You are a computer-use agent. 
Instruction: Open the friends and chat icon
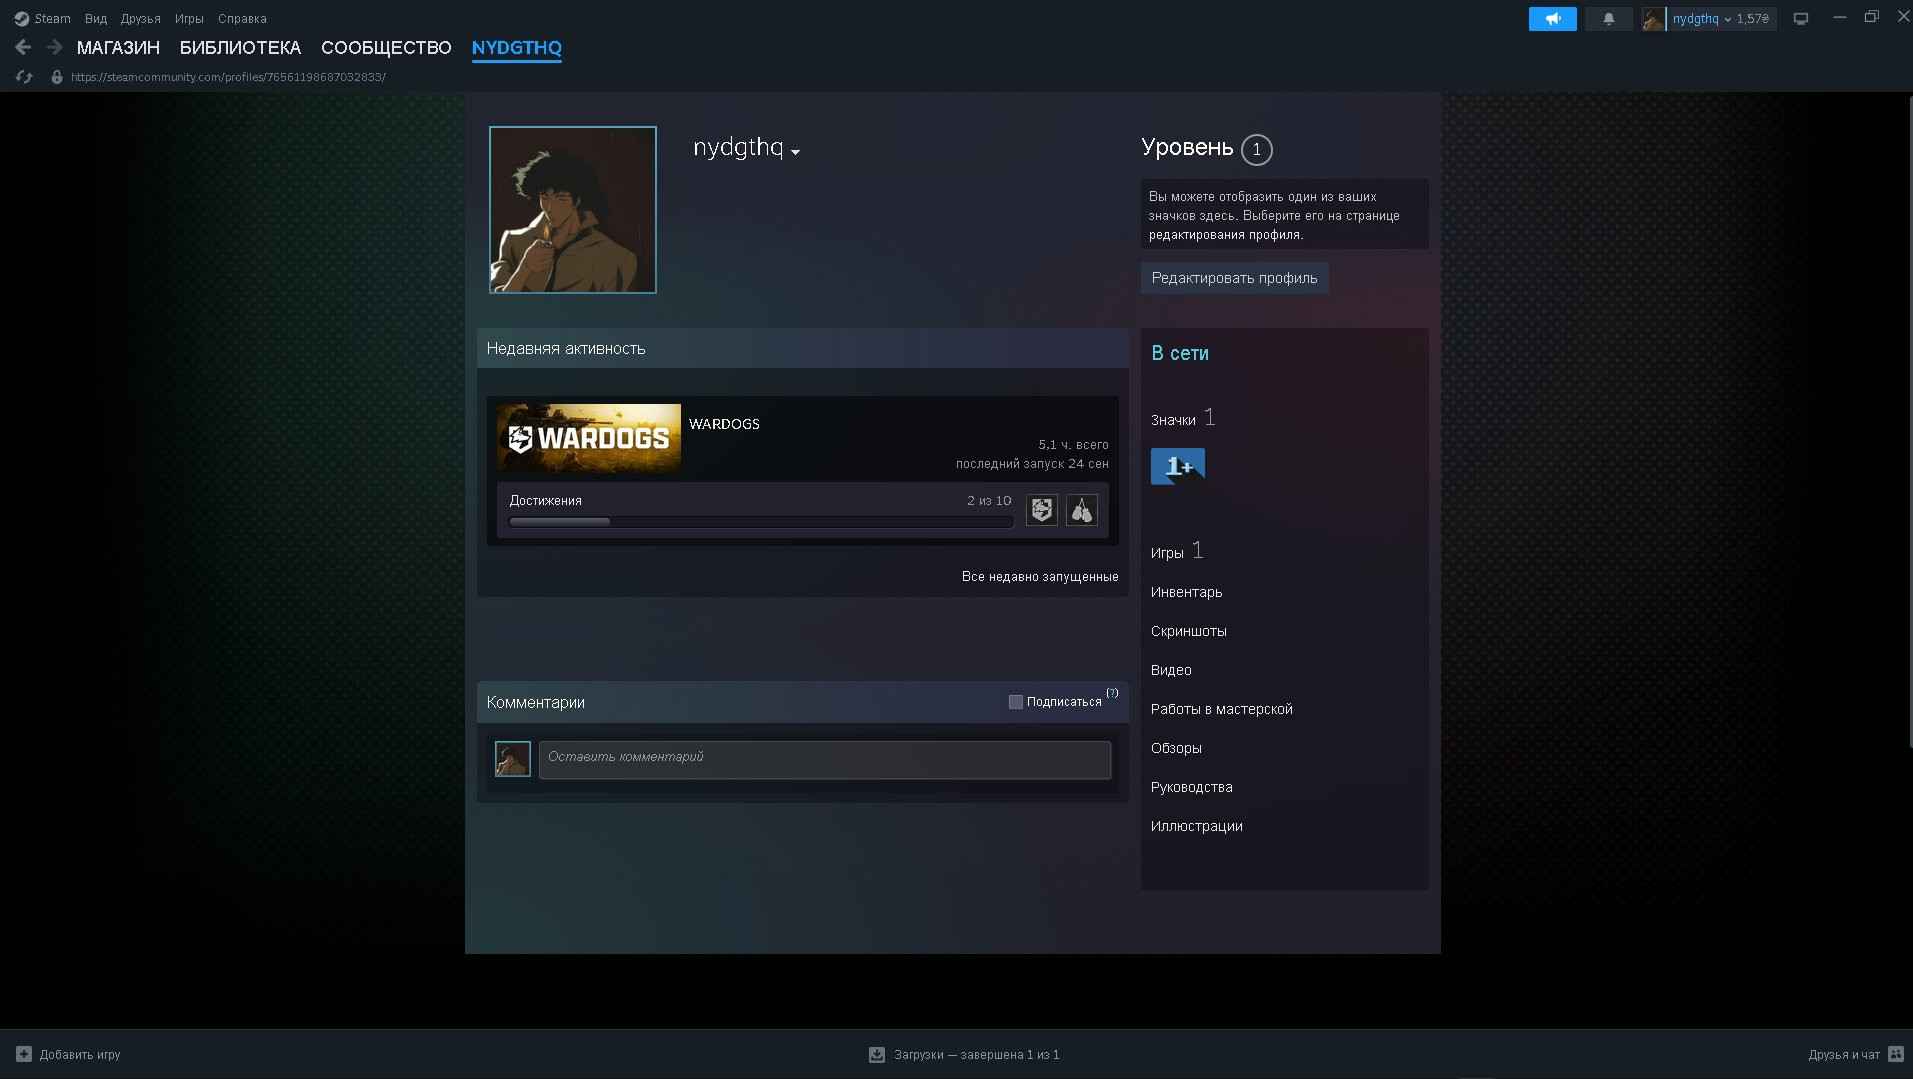(x=1895, y=1054)
